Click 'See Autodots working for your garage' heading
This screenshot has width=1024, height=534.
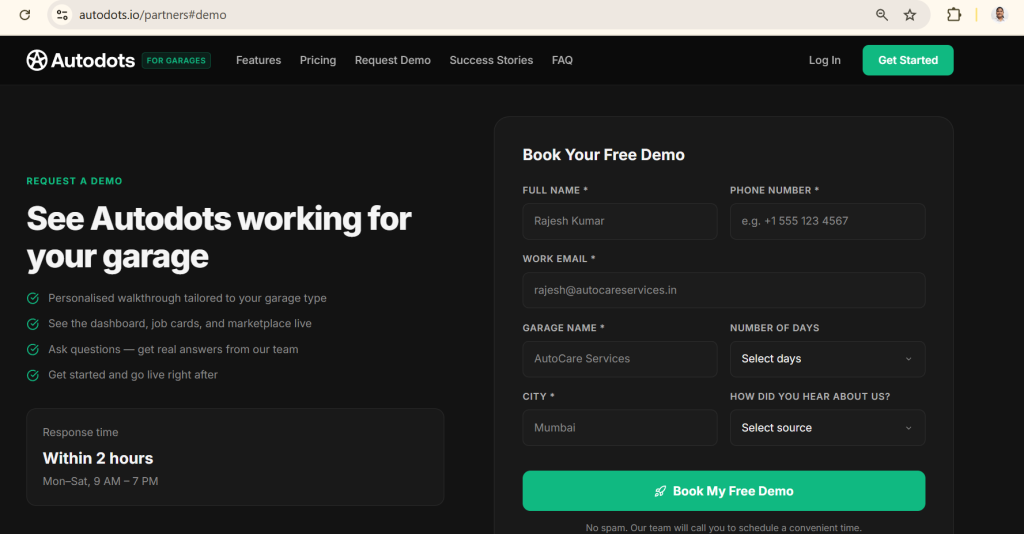[x=219, y=238]
